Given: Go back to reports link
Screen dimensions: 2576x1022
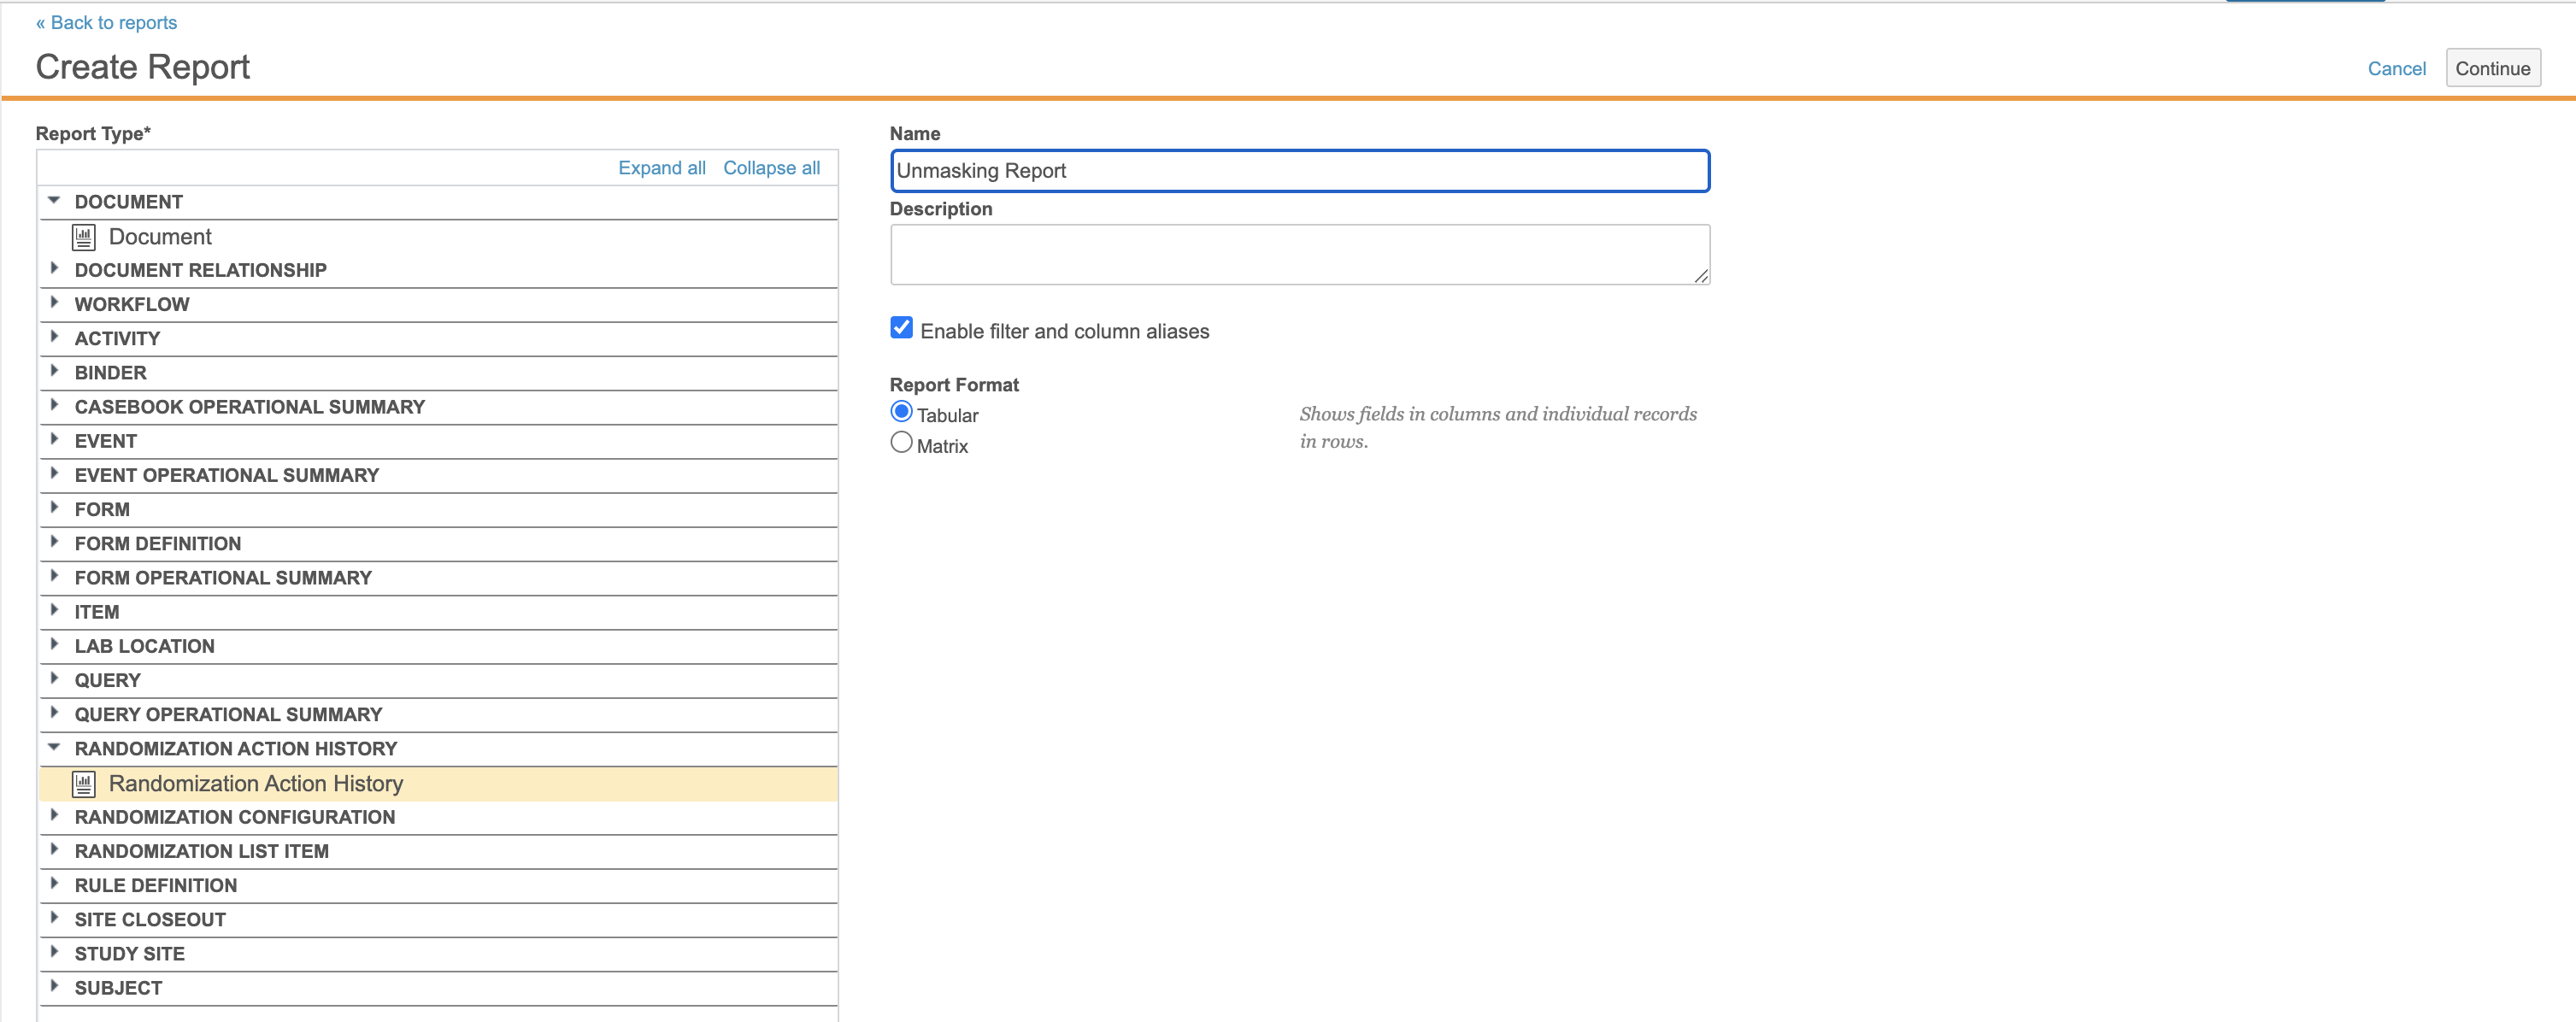Looking at the screenshot, I should [x=107, y=22].
